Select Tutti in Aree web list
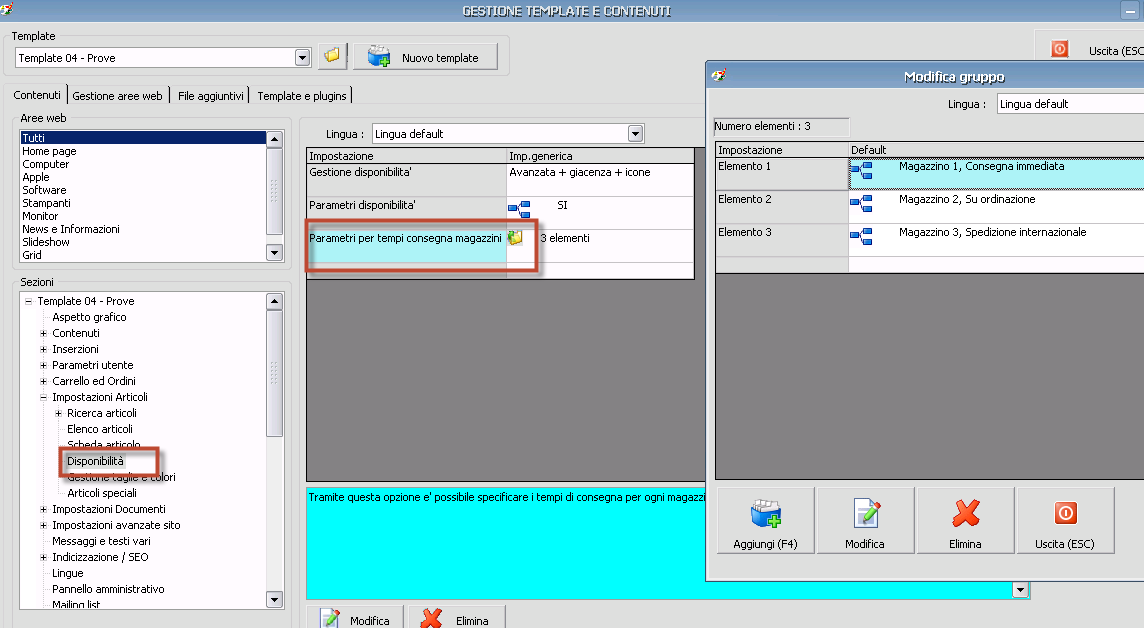This screenshot has height=628, width=1144. point(143,138)
